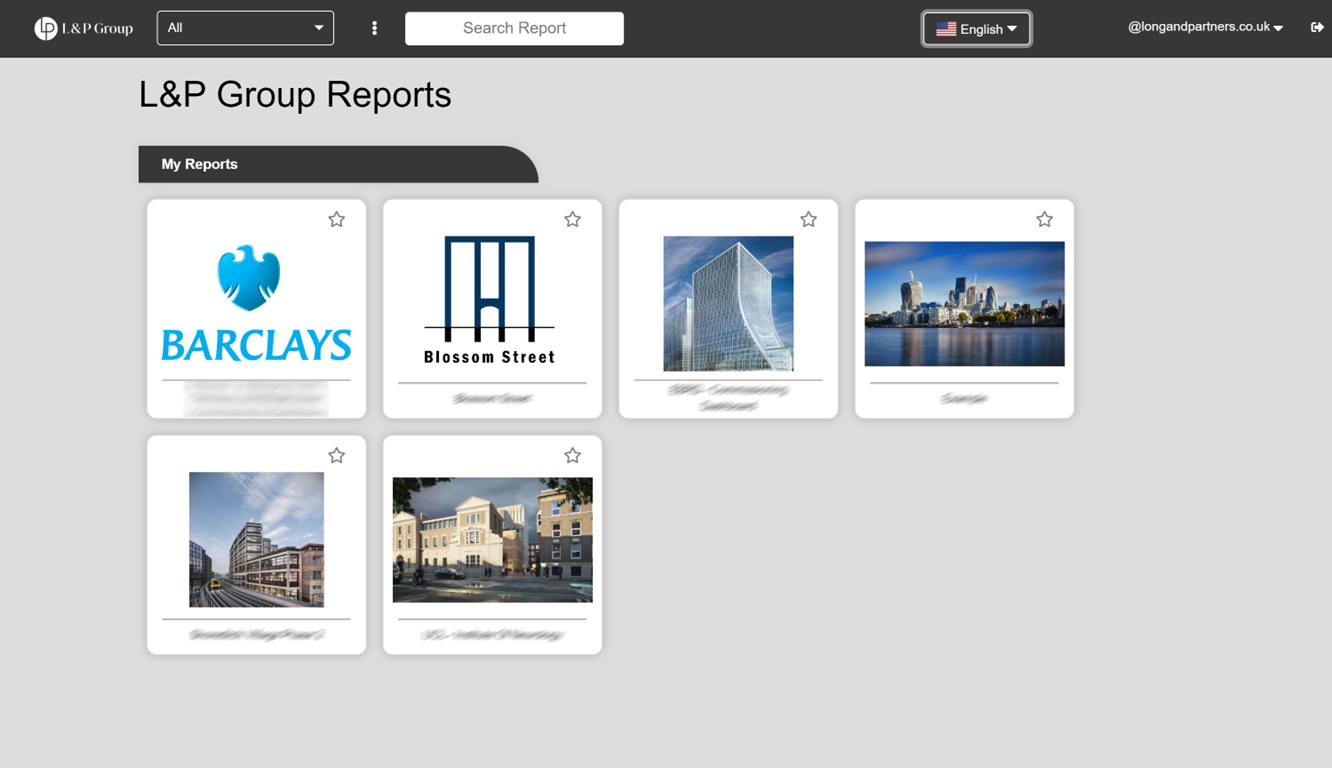
Task: Open the vertical three-dot menu icon
Action: [x=374, y=28]
